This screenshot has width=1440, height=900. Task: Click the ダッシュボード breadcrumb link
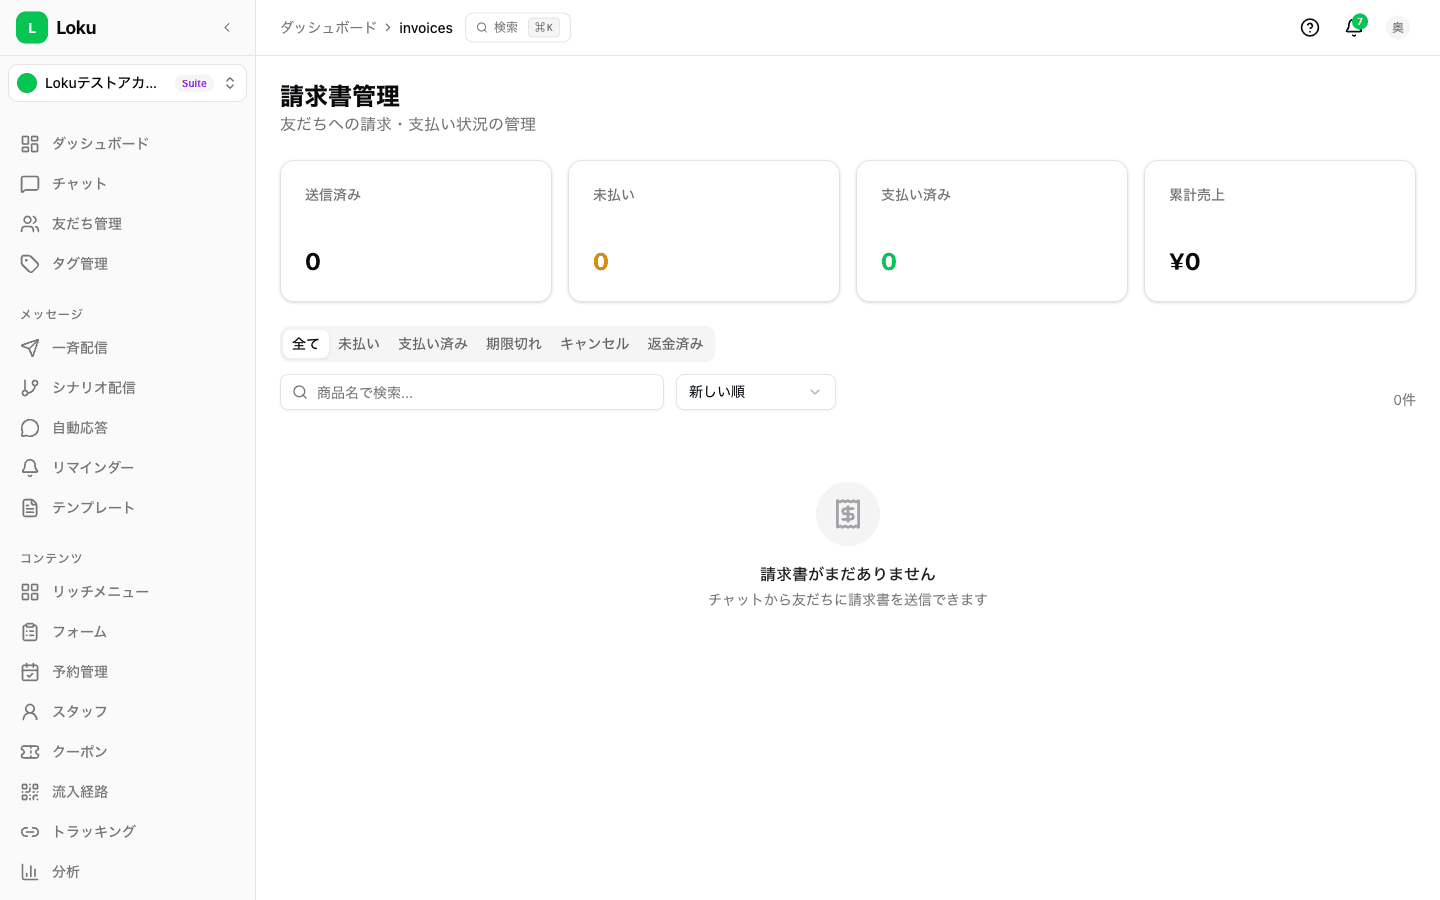click(328, 28)
